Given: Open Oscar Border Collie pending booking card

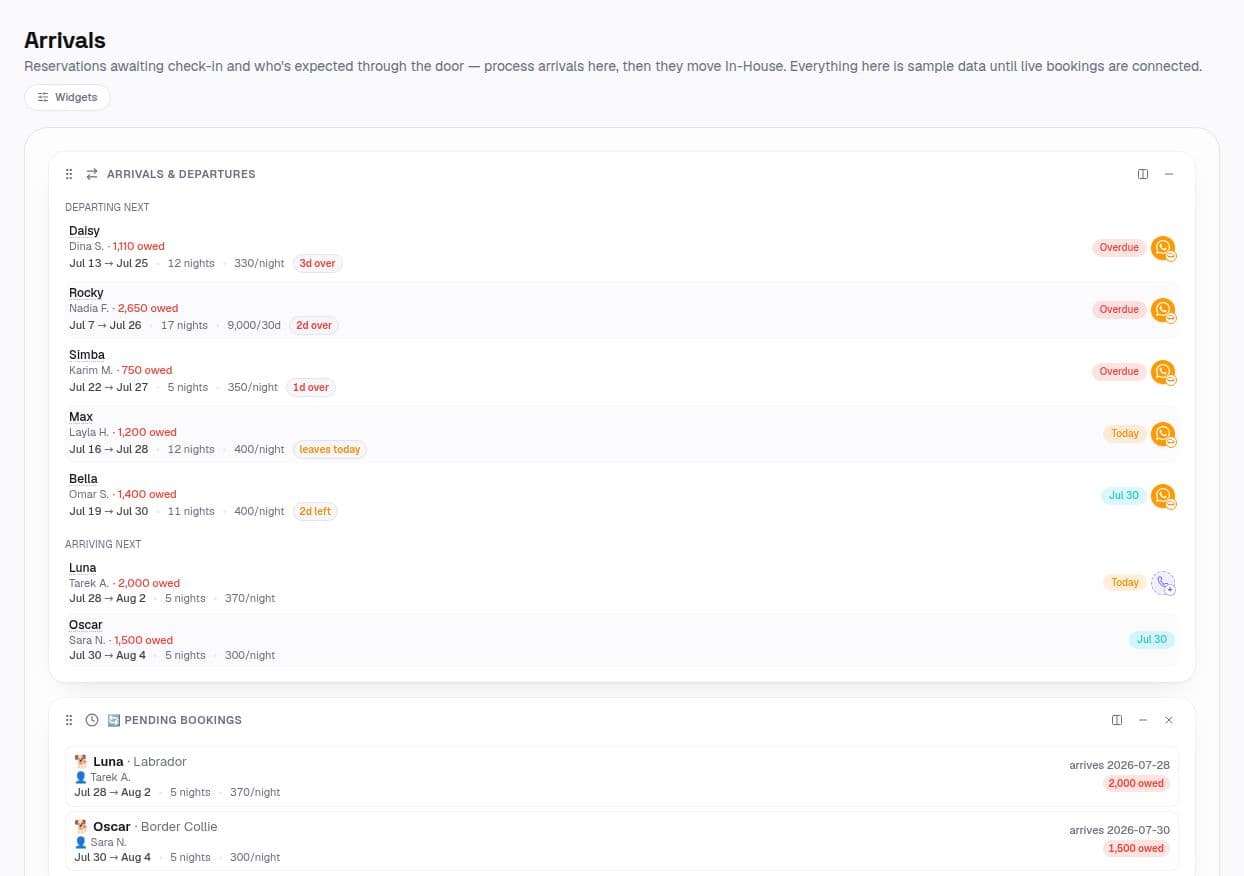Looking at the screenshot, I should click(621, 841).
